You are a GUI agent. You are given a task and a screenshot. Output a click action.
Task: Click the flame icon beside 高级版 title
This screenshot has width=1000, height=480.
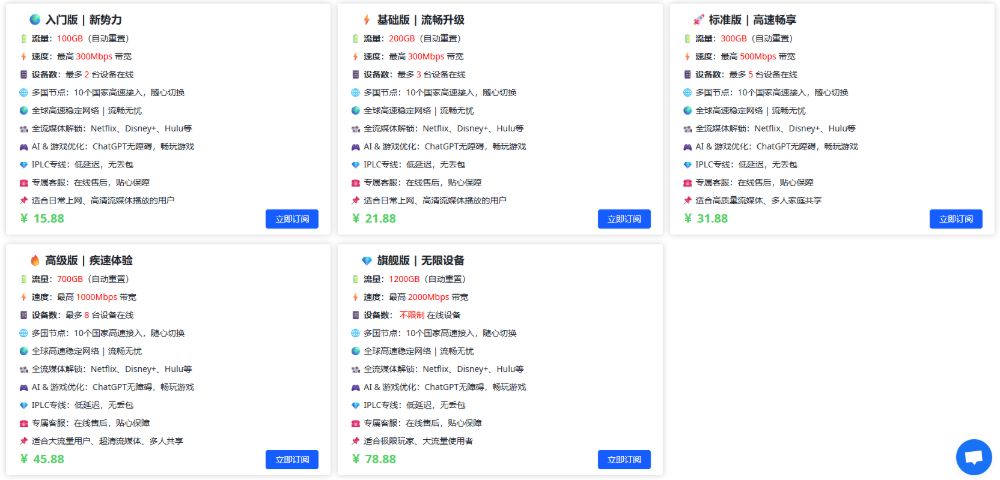point(35,261)
